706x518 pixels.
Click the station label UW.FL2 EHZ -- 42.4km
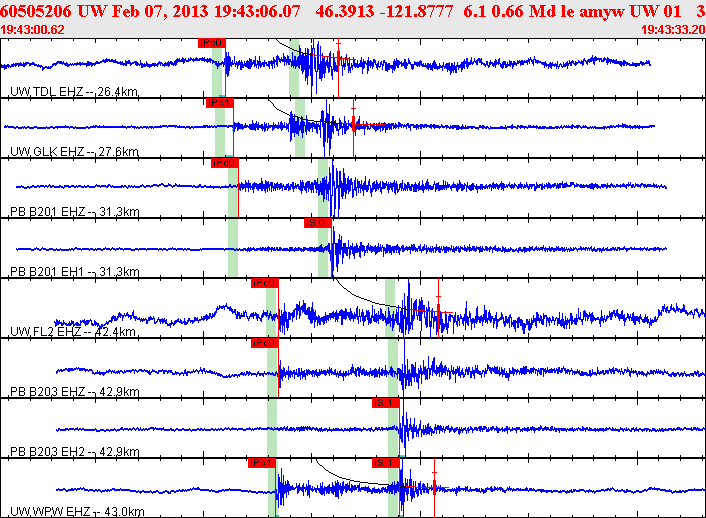[x=73, y=332]
